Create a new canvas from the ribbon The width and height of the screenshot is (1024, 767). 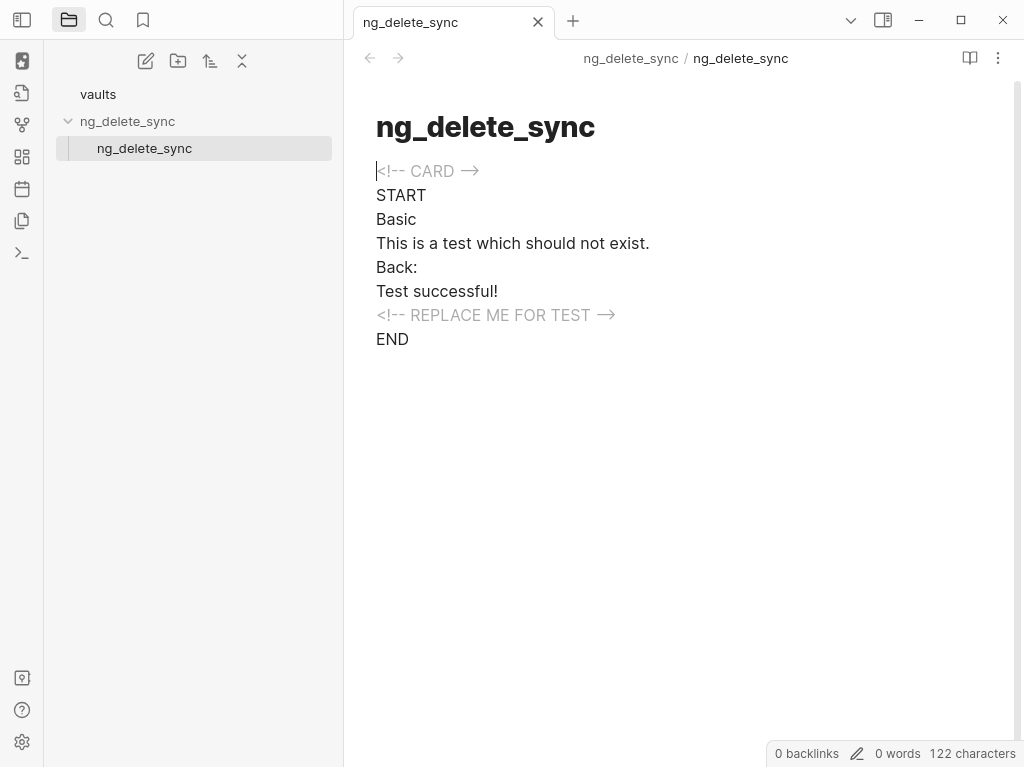tap(22, 157)
